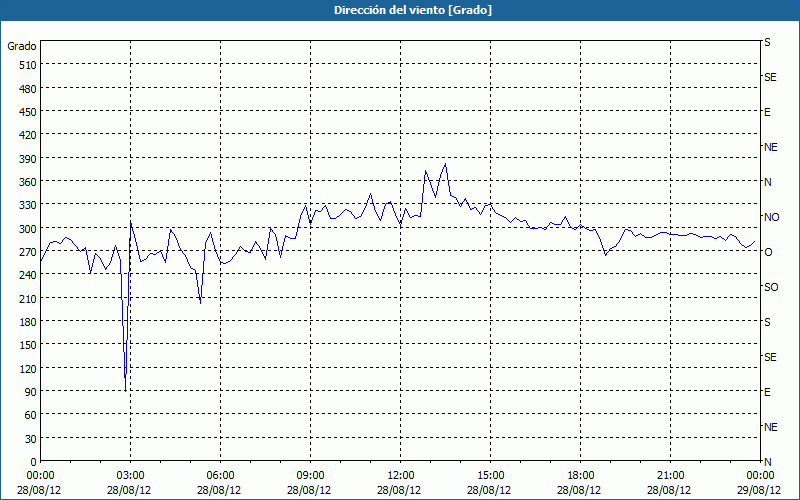Click the 18:00 x-axis time label
Image resolution: width=800 pixels, height=500 pixels.
pyautogui.click(x=580, y=476)
